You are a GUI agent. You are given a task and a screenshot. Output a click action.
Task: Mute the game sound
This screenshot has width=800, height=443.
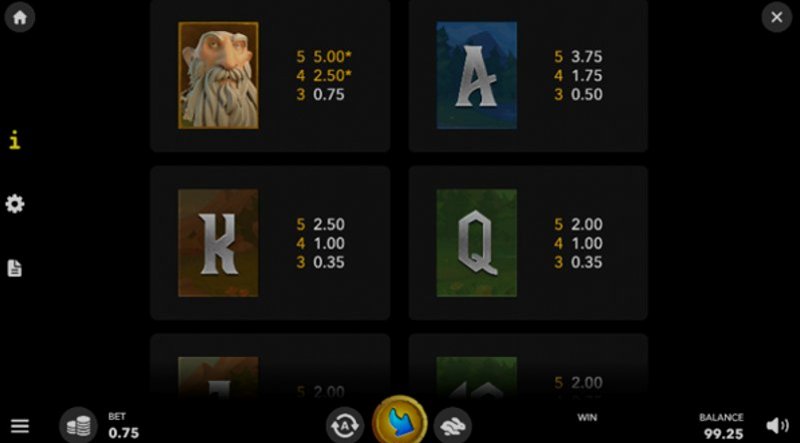coord(778,426)
